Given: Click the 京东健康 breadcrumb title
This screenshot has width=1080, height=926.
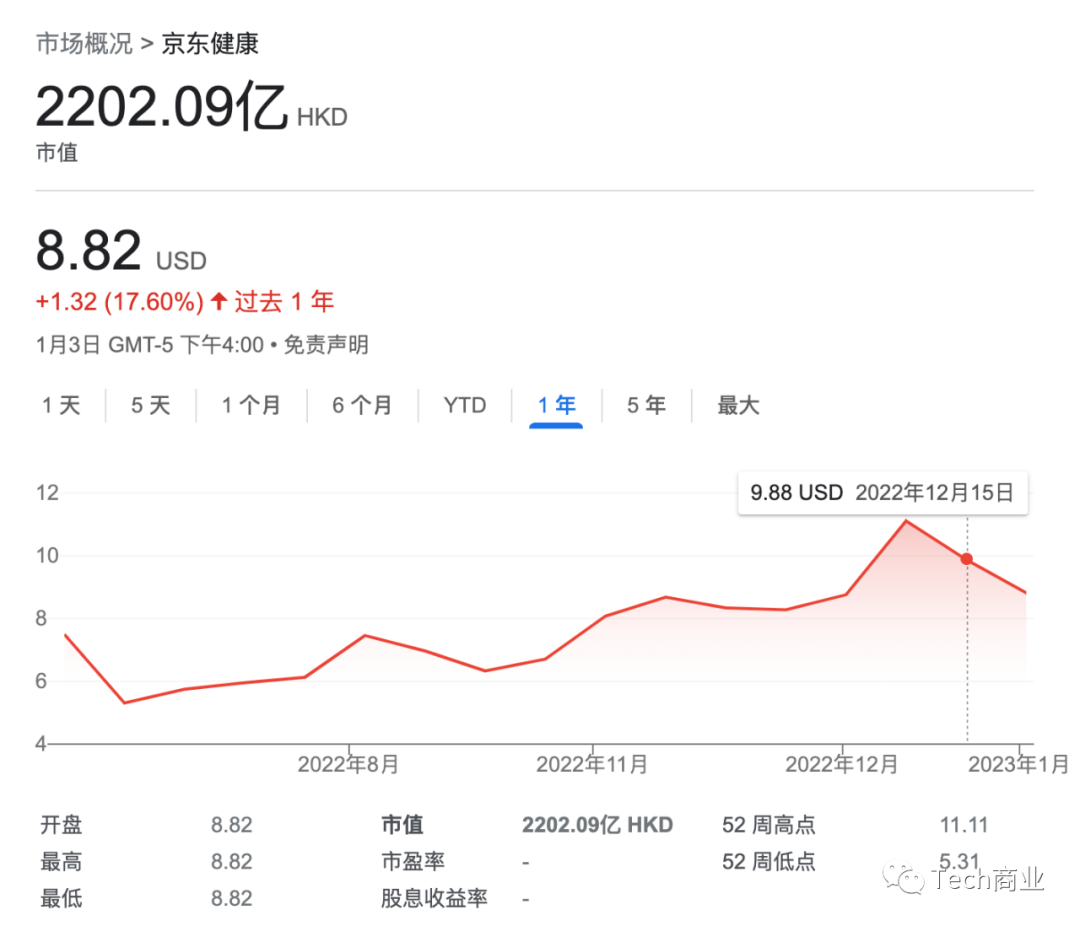Looking at the screenshot, I should (210, 44).
